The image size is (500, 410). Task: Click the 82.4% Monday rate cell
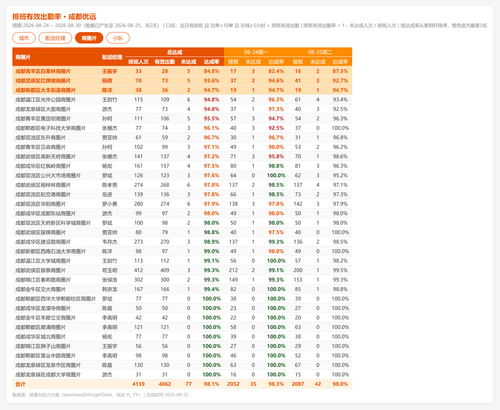[x=276, y=71]
